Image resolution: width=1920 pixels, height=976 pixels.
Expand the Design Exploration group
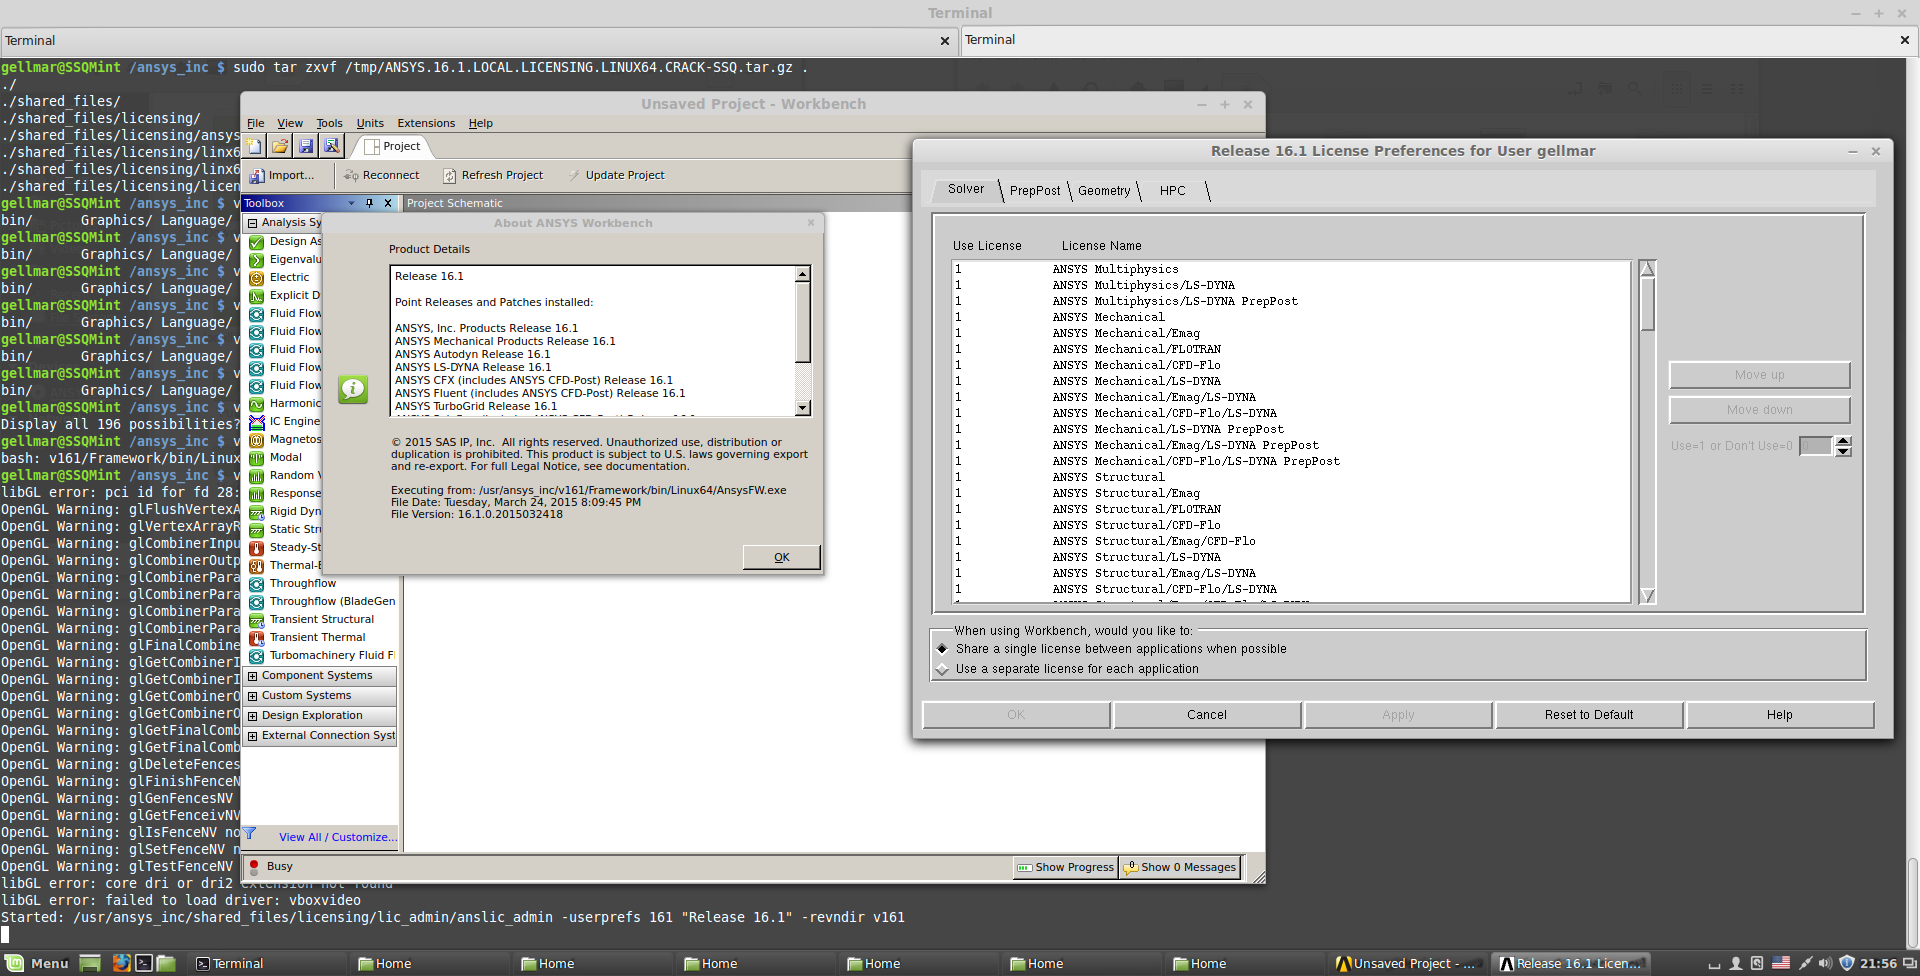pyautogui.click(x=253, y=716)
